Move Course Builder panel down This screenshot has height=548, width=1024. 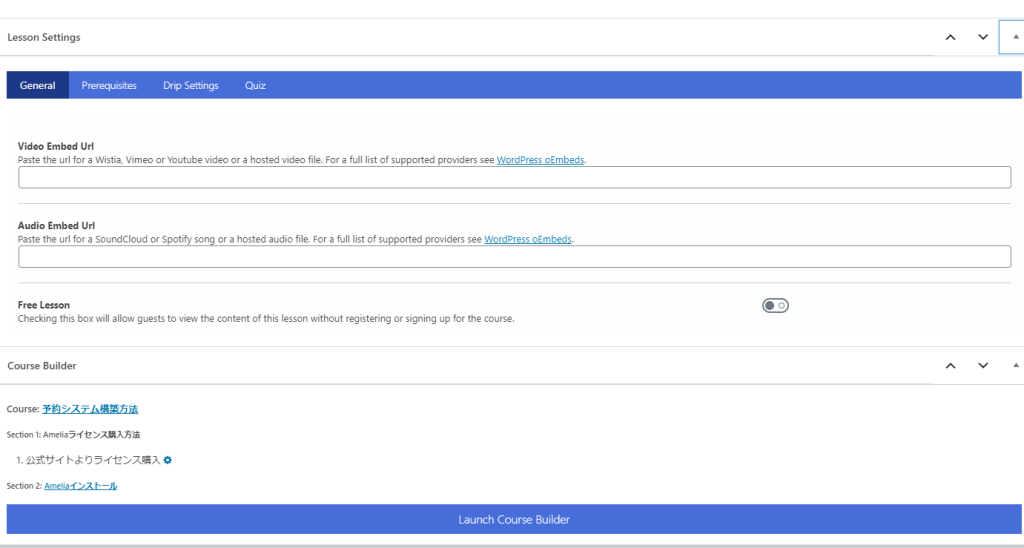(x=983, y=366)
